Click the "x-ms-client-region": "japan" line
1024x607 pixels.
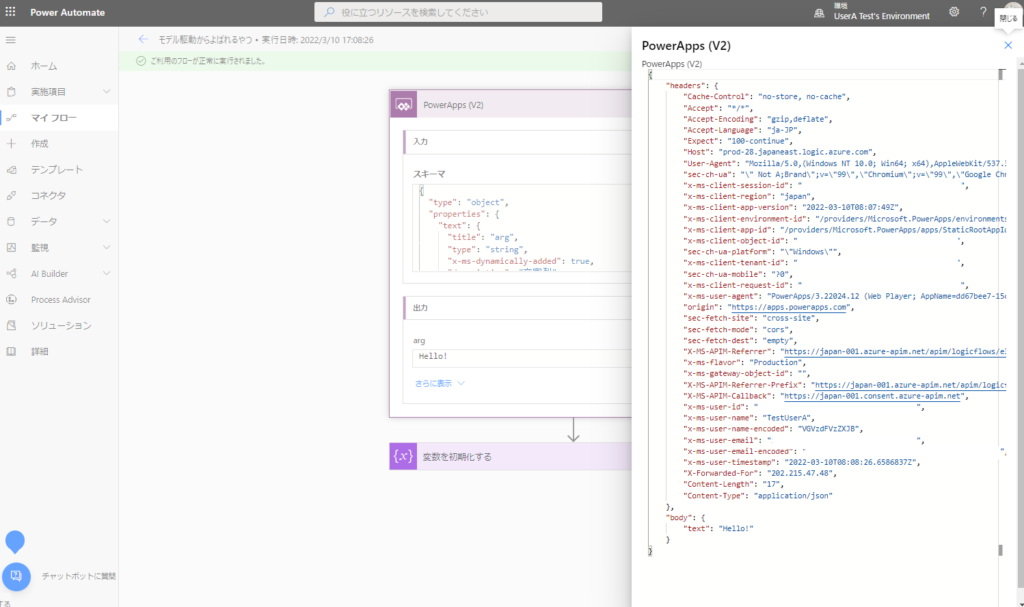(749, 197)
